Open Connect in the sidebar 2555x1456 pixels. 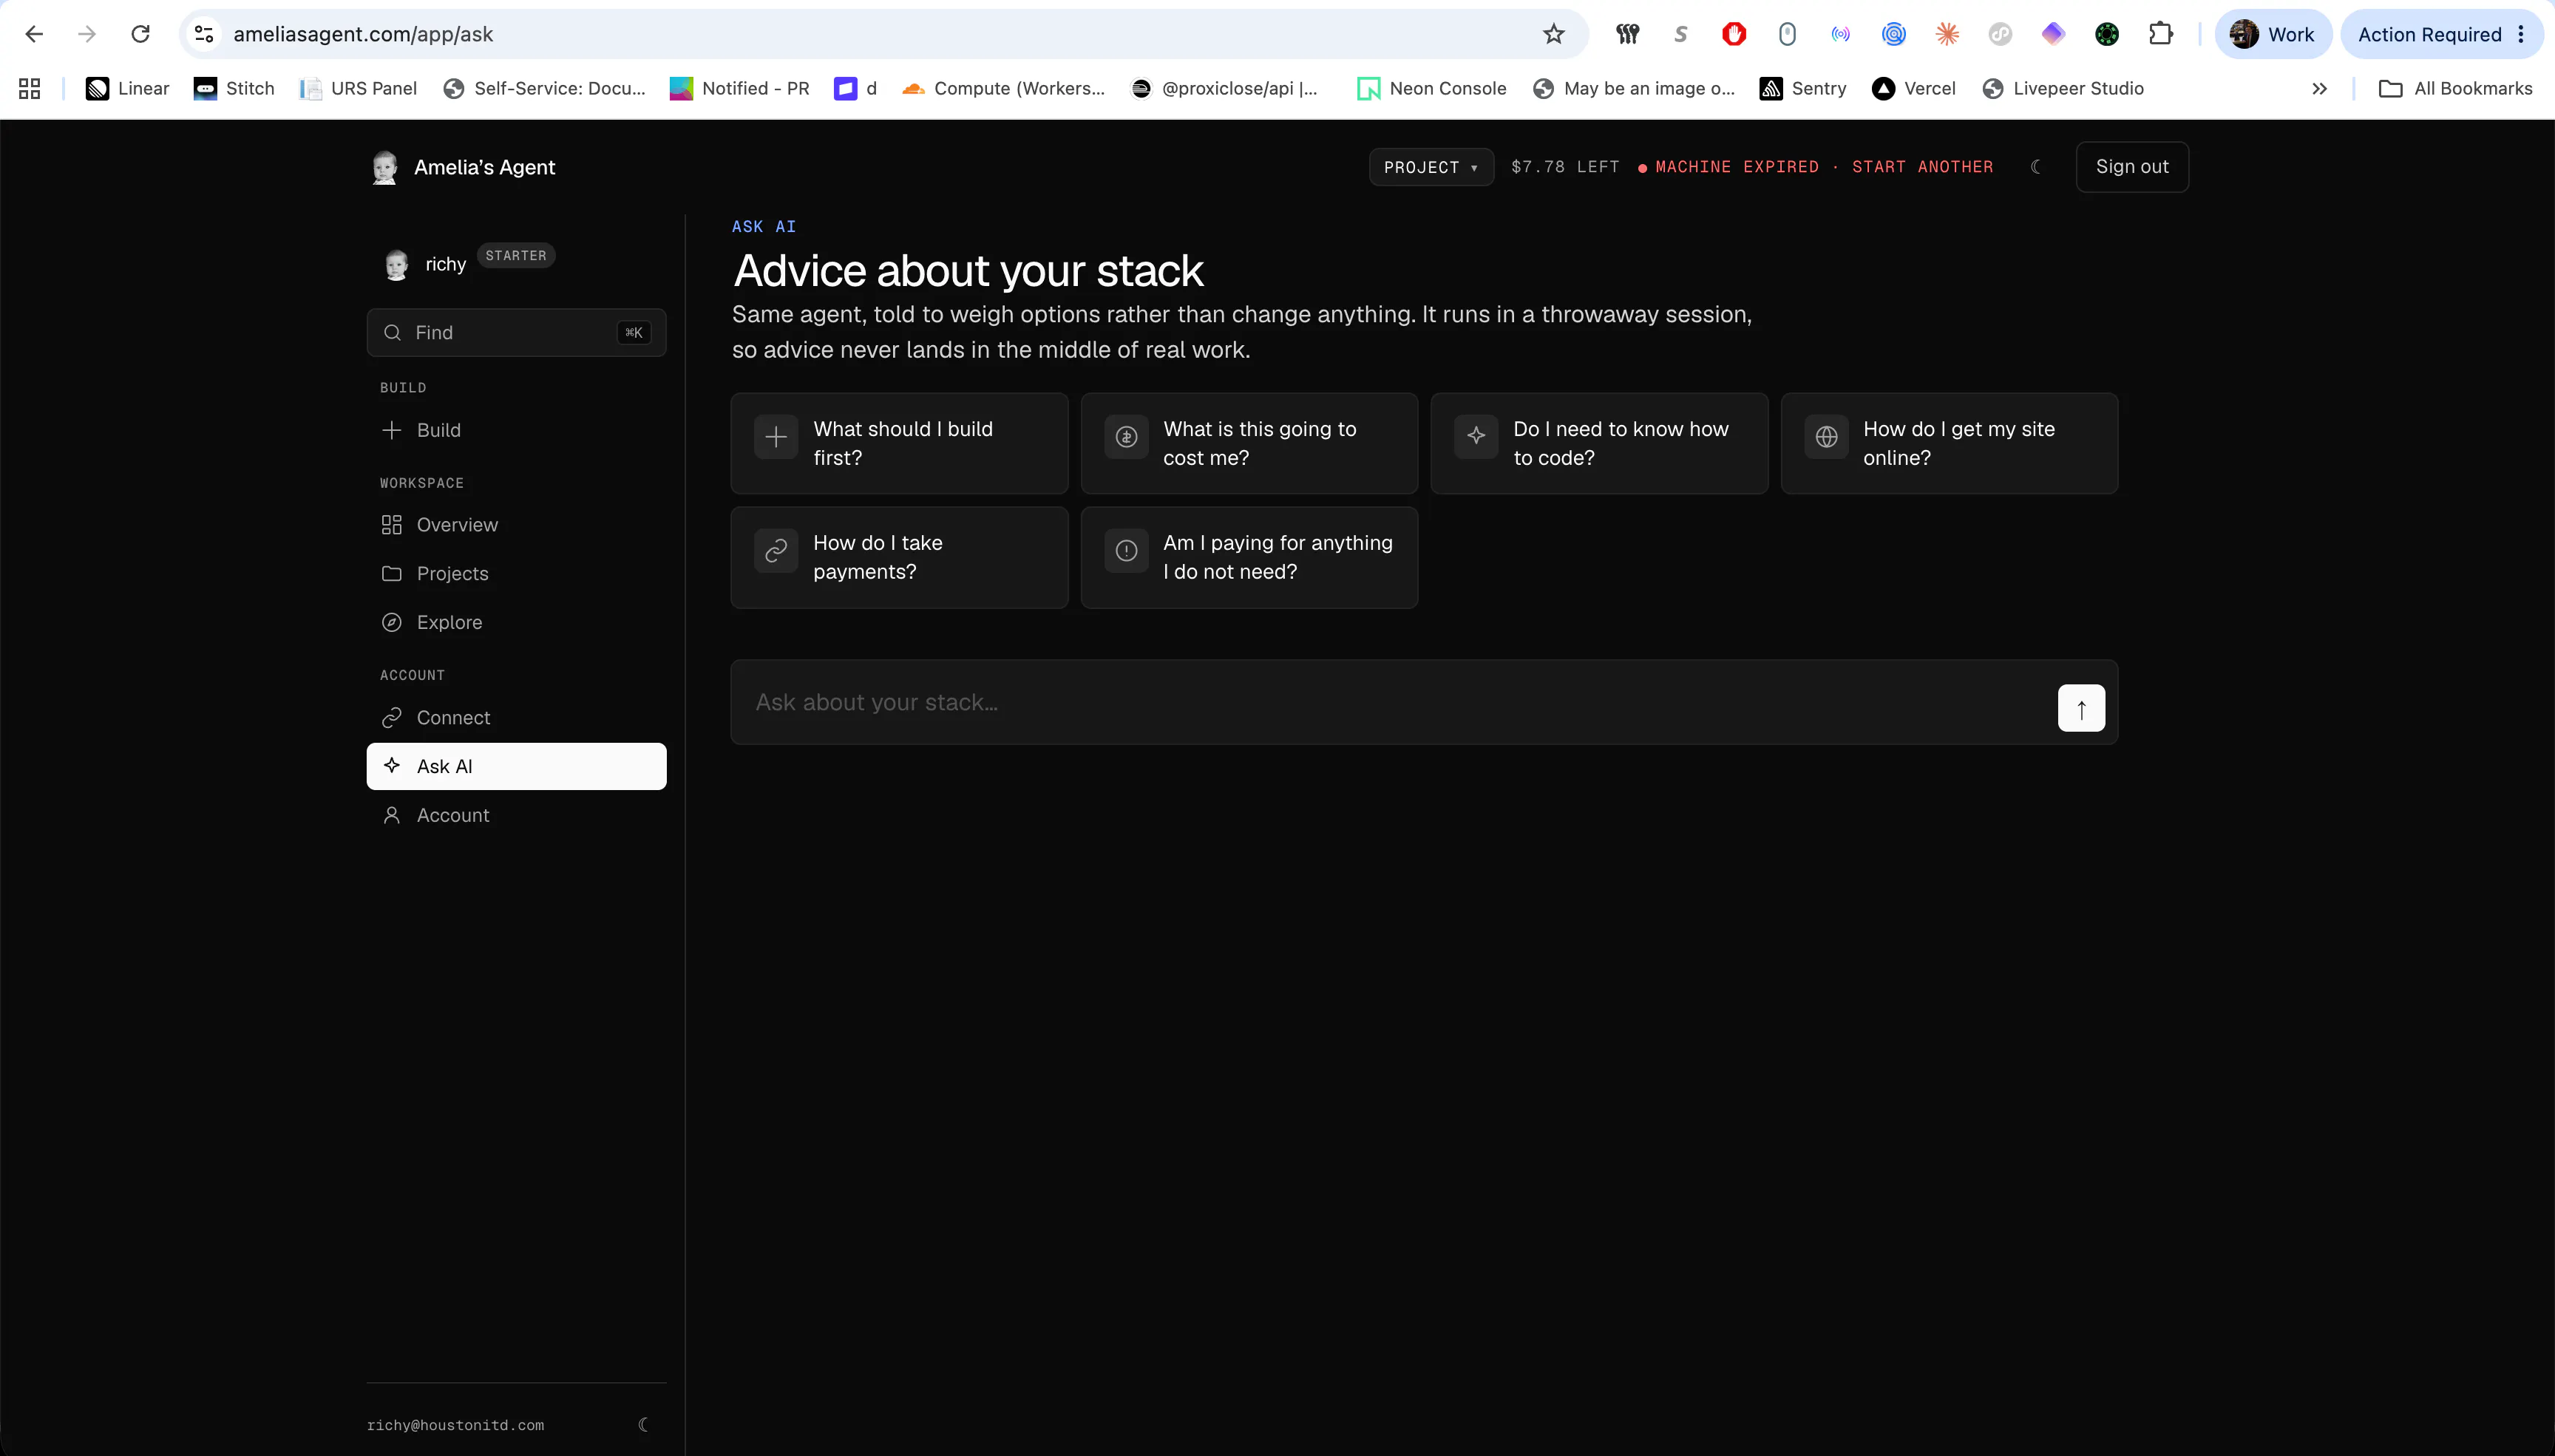click(x=516, y=718)
